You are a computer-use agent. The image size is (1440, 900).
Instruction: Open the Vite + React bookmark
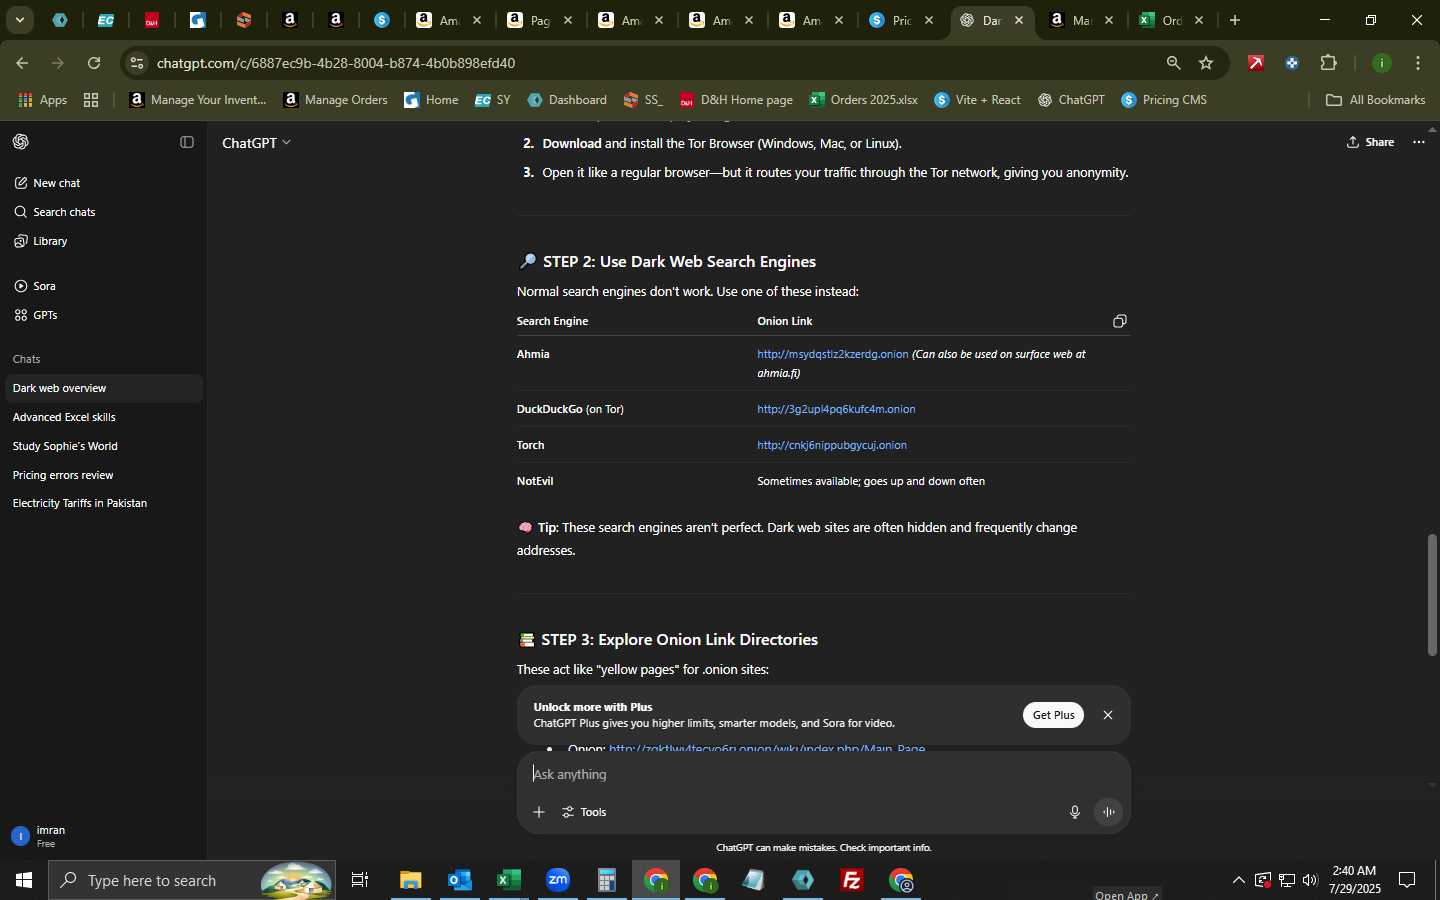point(978,100)
